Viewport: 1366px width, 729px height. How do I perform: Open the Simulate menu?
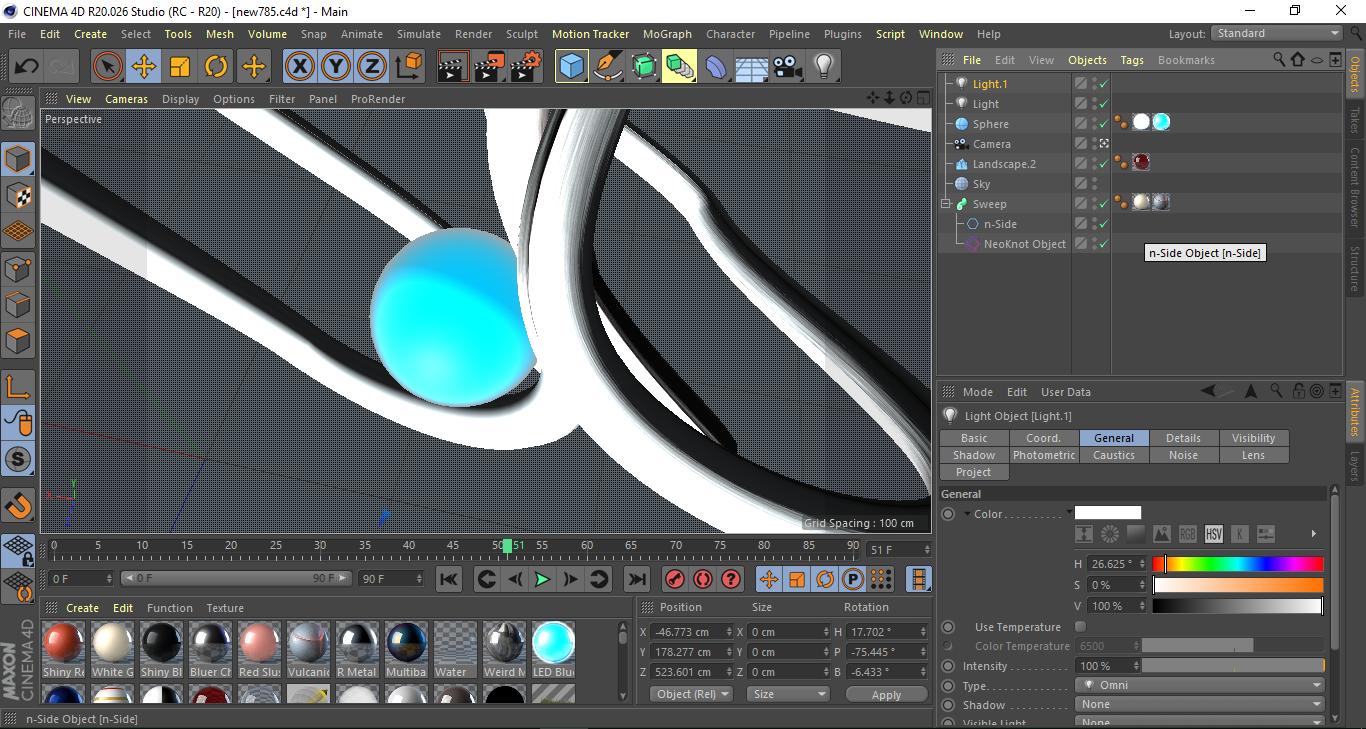[418, 34]
